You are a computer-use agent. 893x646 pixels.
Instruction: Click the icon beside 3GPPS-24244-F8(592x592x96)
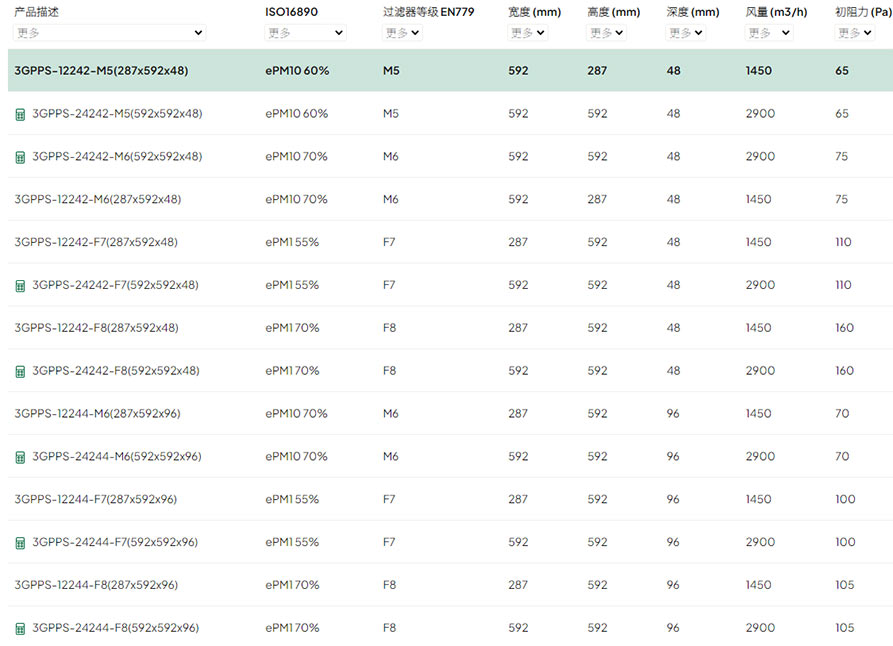[20, 628]
